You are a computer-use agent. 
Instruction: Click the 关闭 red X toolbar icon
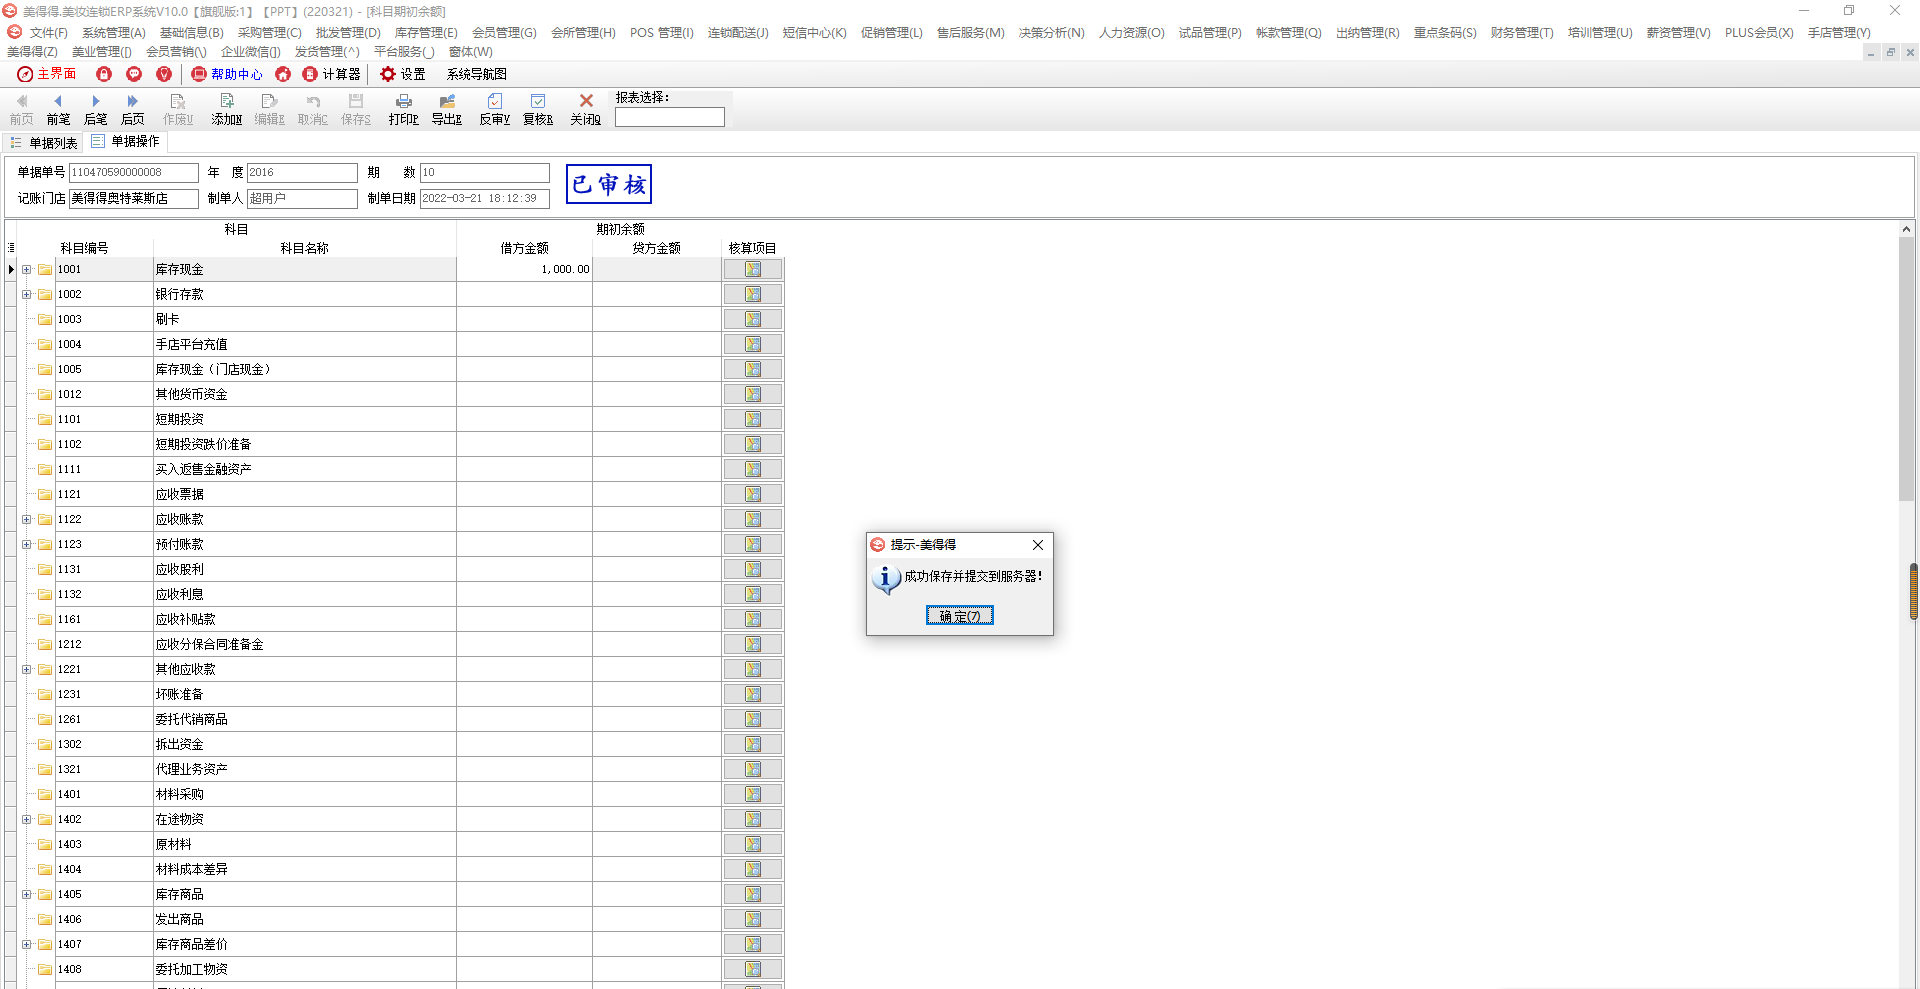coord(586,101)
